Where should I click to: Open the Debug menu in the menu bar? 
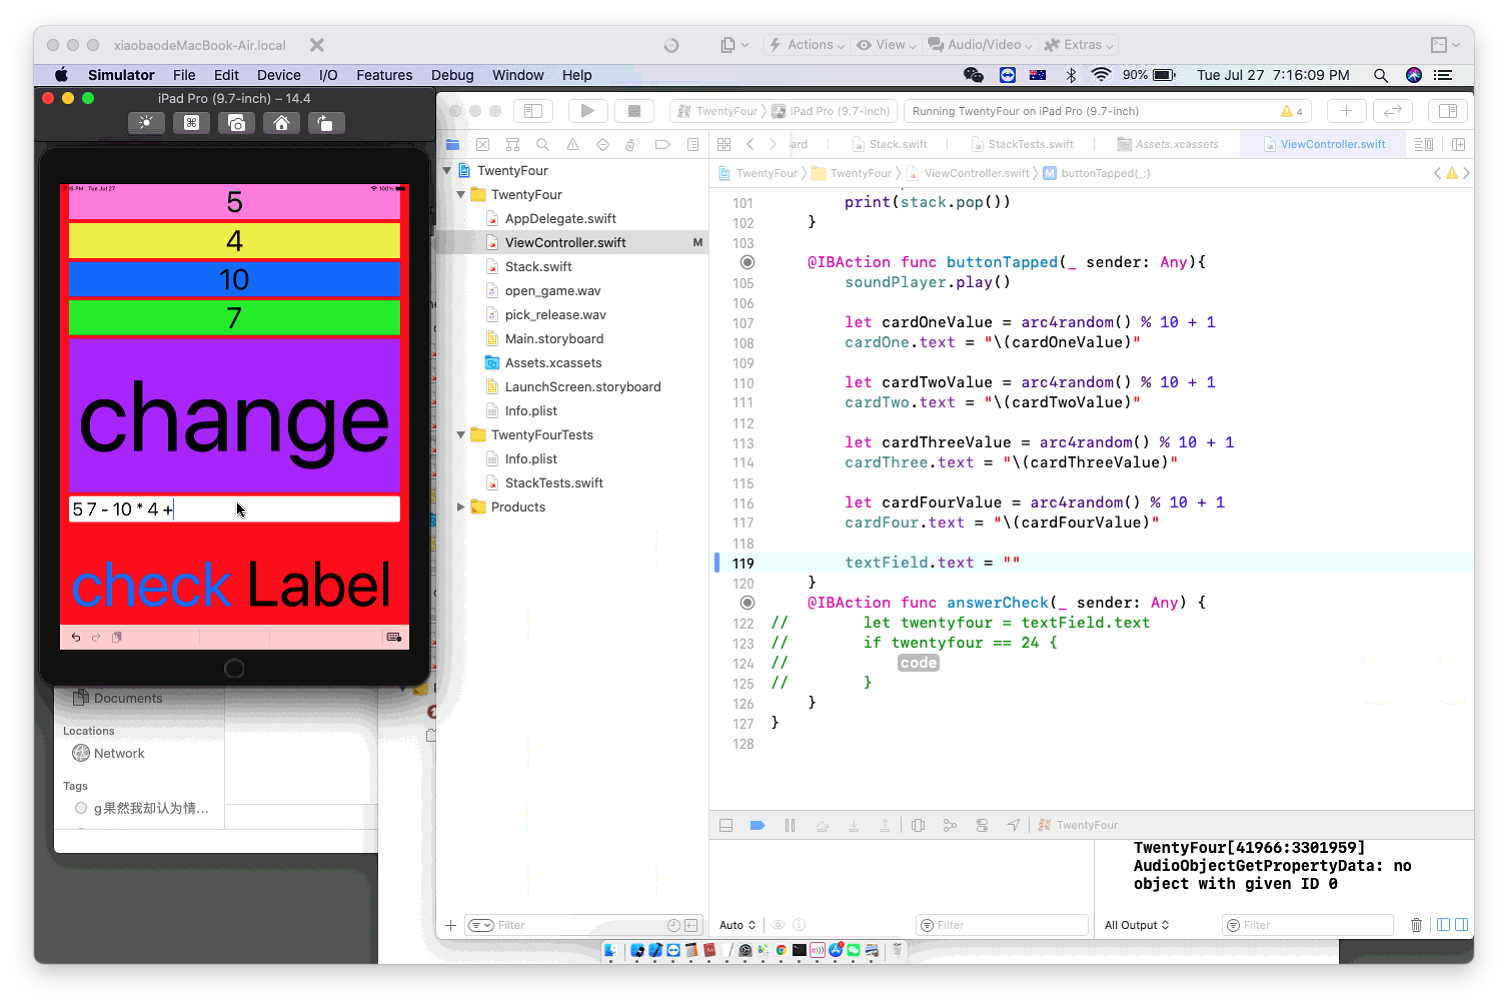(452, 75)
